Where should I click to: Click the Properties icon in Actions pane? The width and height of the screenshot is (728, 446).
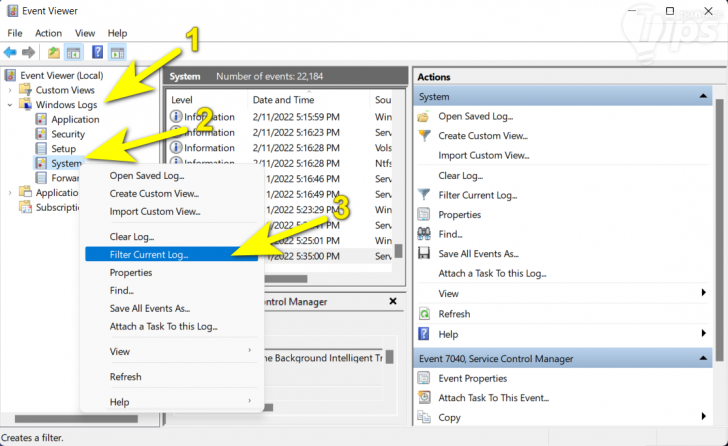(x=424, y=214)
